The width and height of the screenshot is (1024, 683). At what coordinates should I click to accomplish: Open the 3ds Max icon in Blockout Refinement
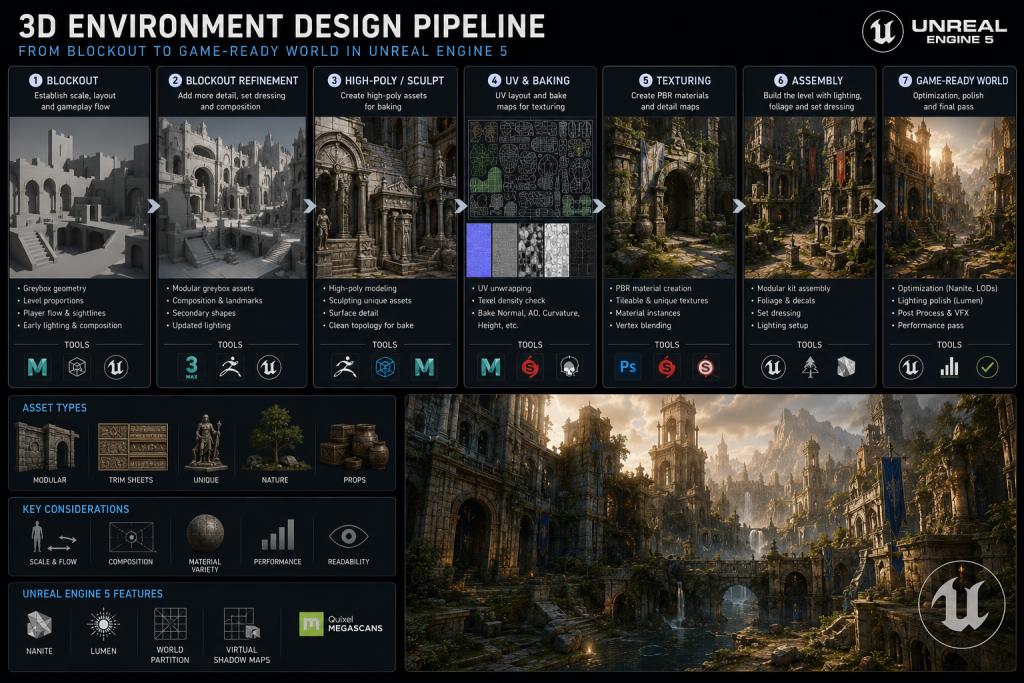click(191, 367)
